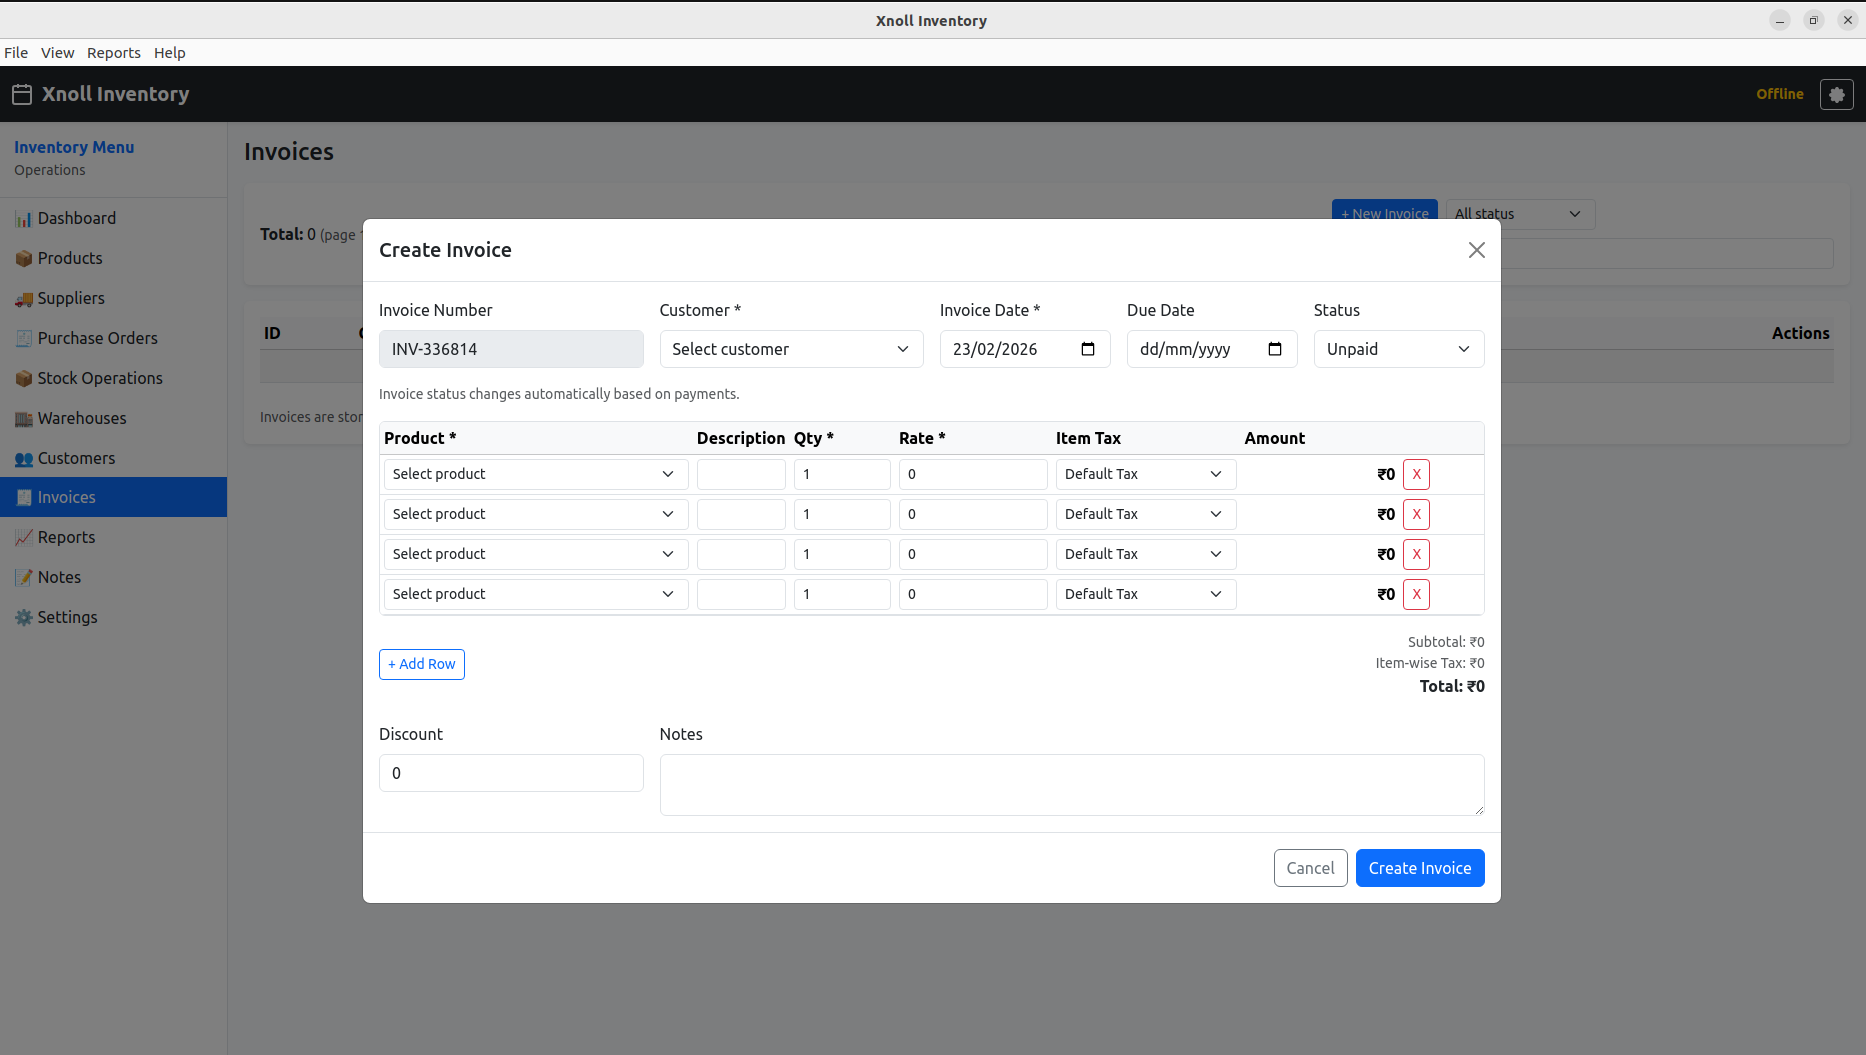Open the Suppliers section
The height and width of the screenshot is (1055, 1866).
(70, 298)
